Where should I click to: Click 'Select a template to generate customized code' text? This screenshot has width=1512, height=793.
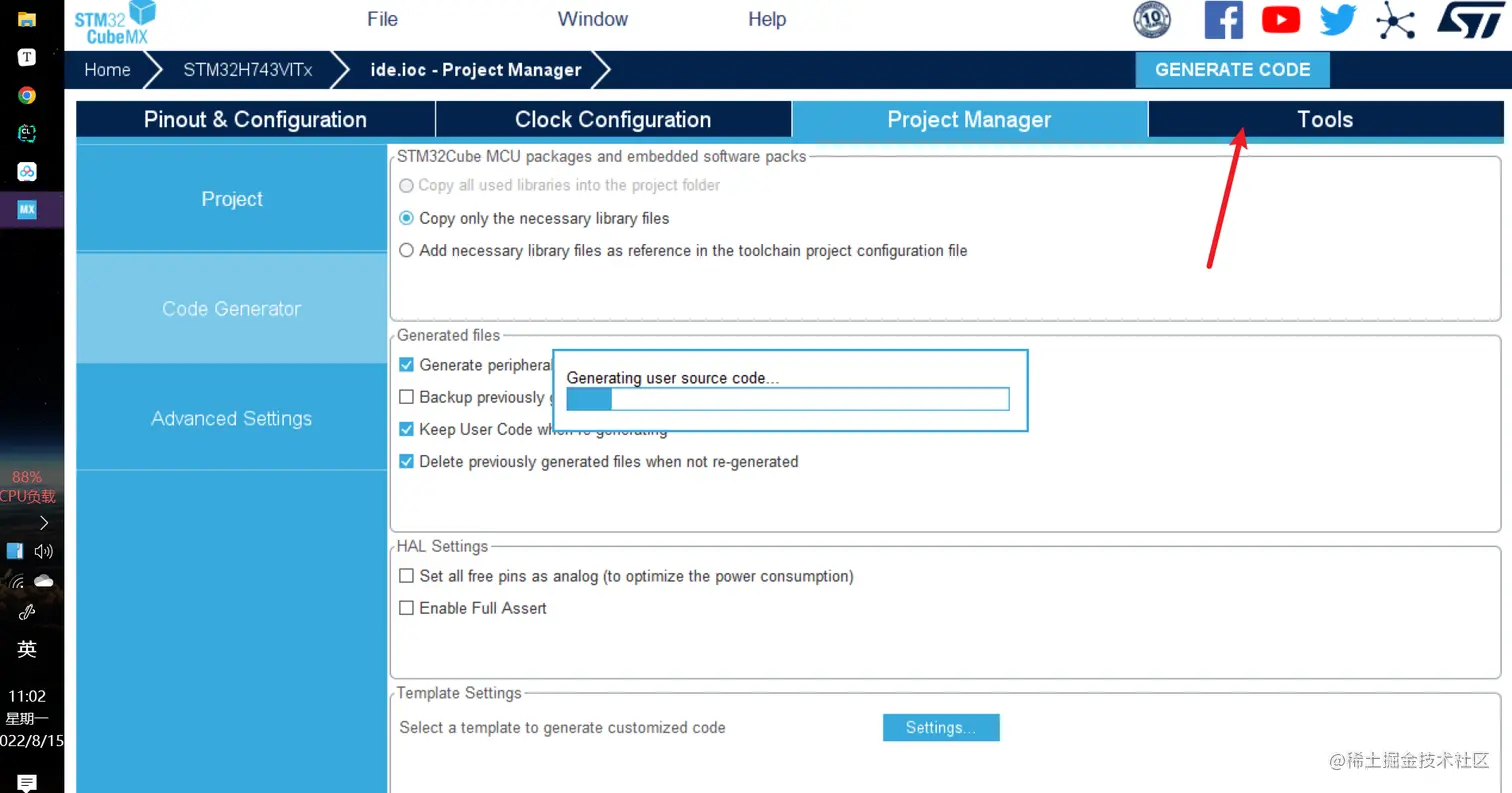coord(562,727)
